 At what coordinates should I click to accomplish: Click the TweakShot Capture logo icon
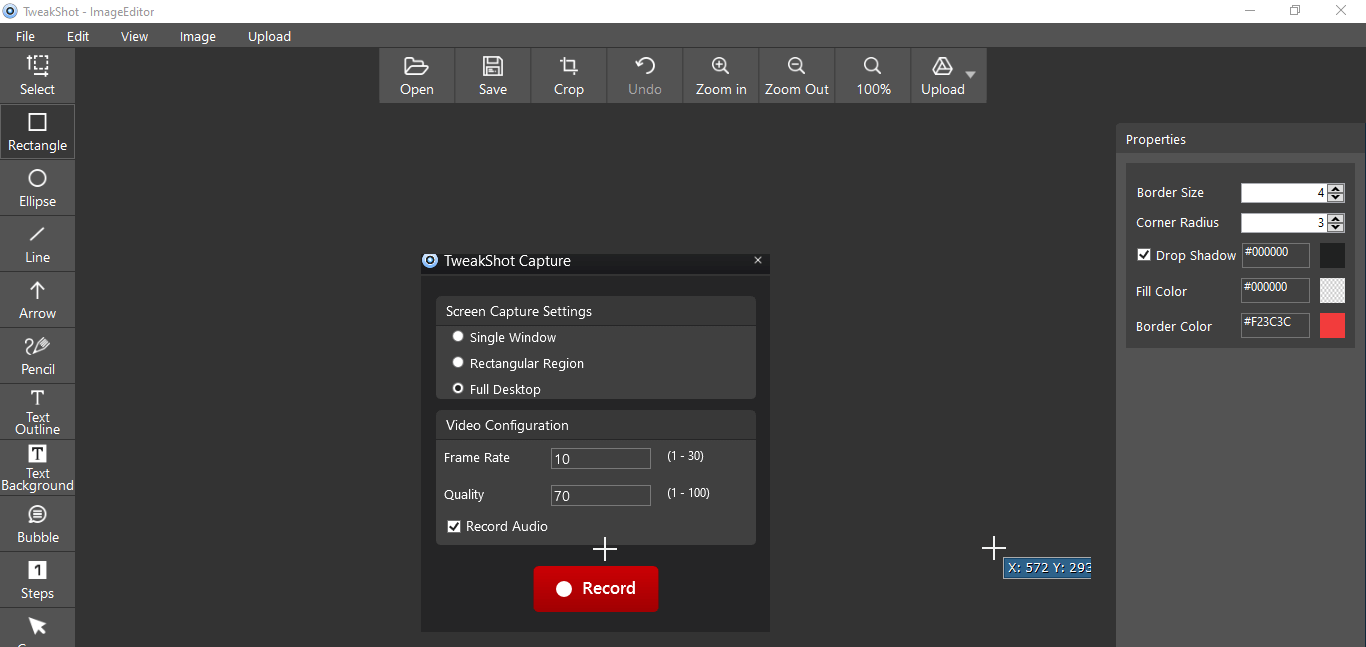pyautogui.click(x=430, y=261)
